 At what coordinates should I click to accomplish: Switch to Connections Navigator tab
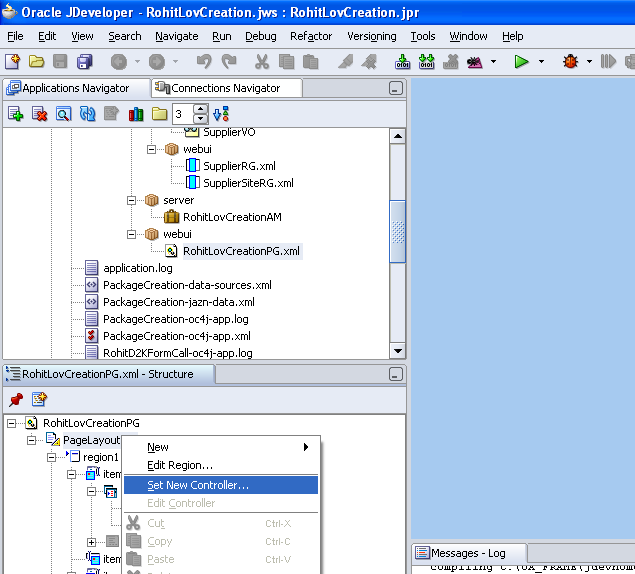(x=227, y=88)
